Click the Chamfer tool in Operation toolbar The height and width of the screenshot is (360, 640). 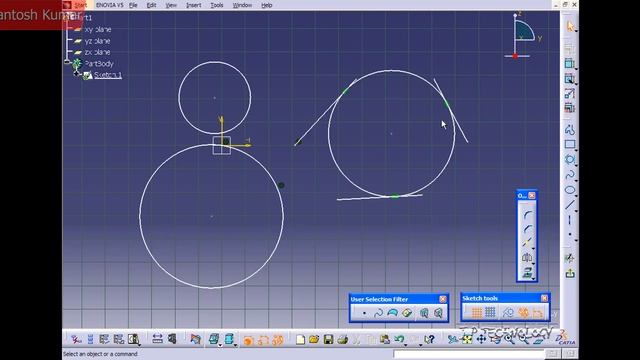point(527,229)
